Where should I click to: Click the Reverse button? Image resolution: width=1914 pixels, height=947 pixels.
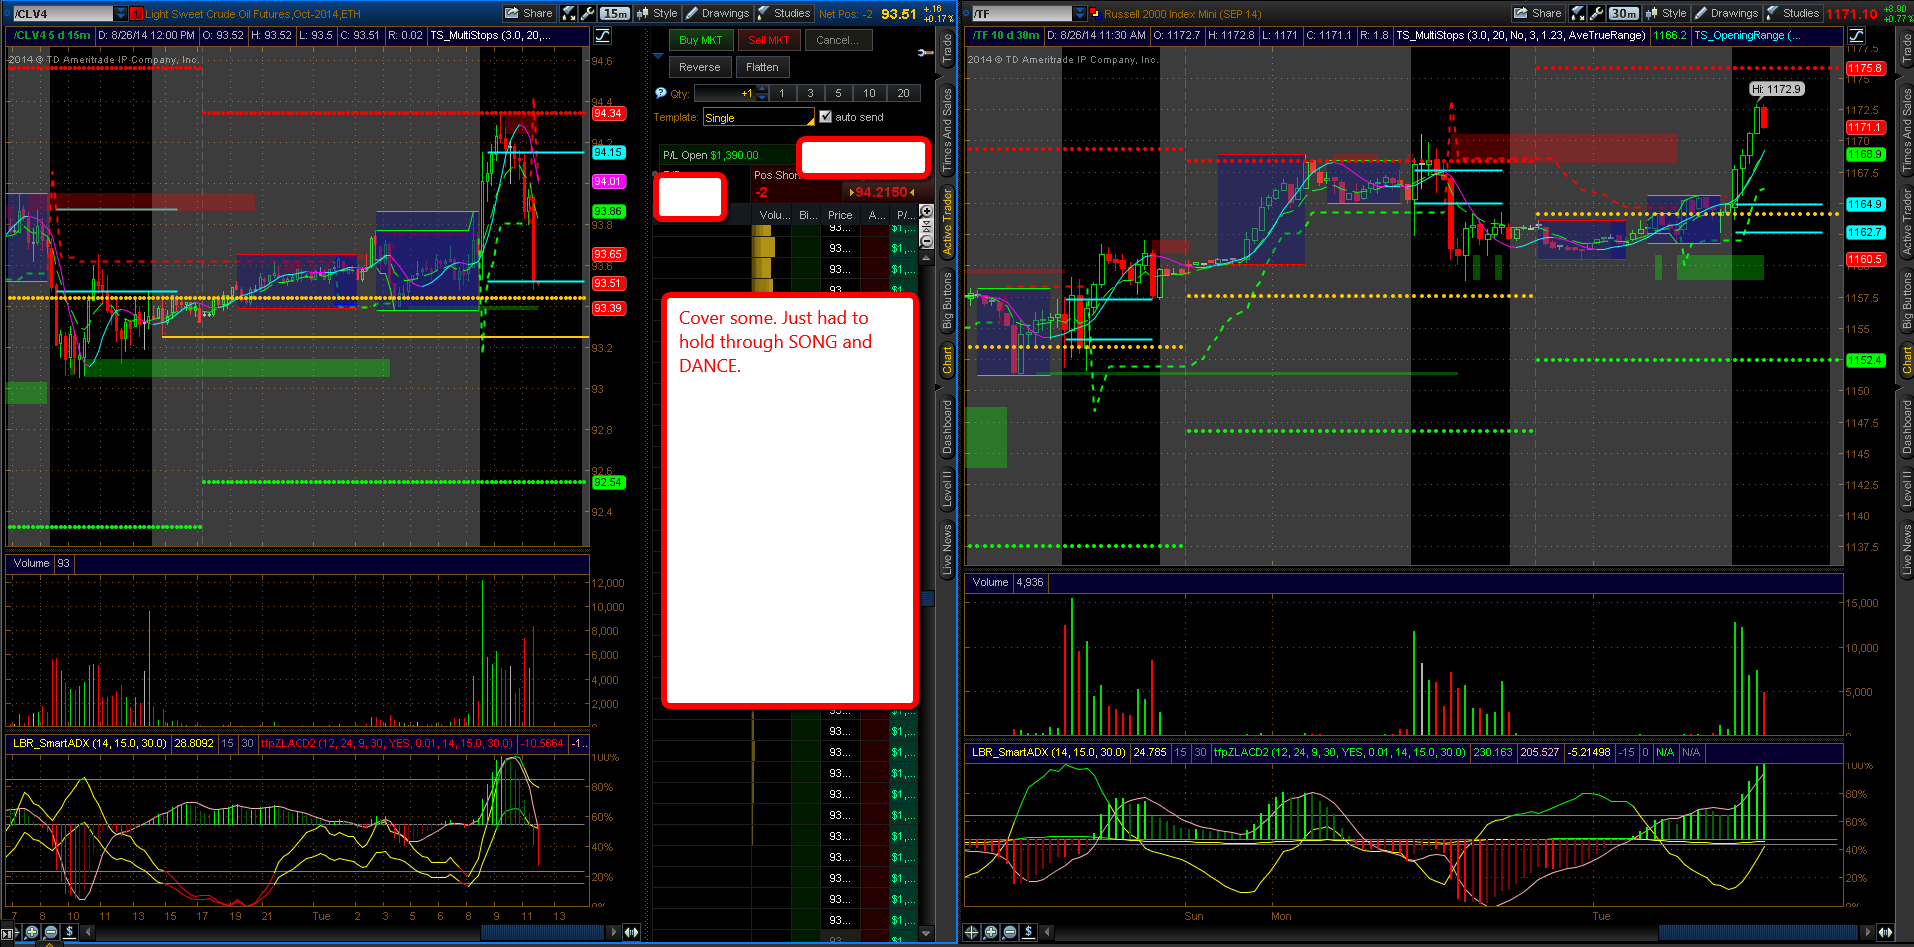pyautogui.click(x=700, y=67)
